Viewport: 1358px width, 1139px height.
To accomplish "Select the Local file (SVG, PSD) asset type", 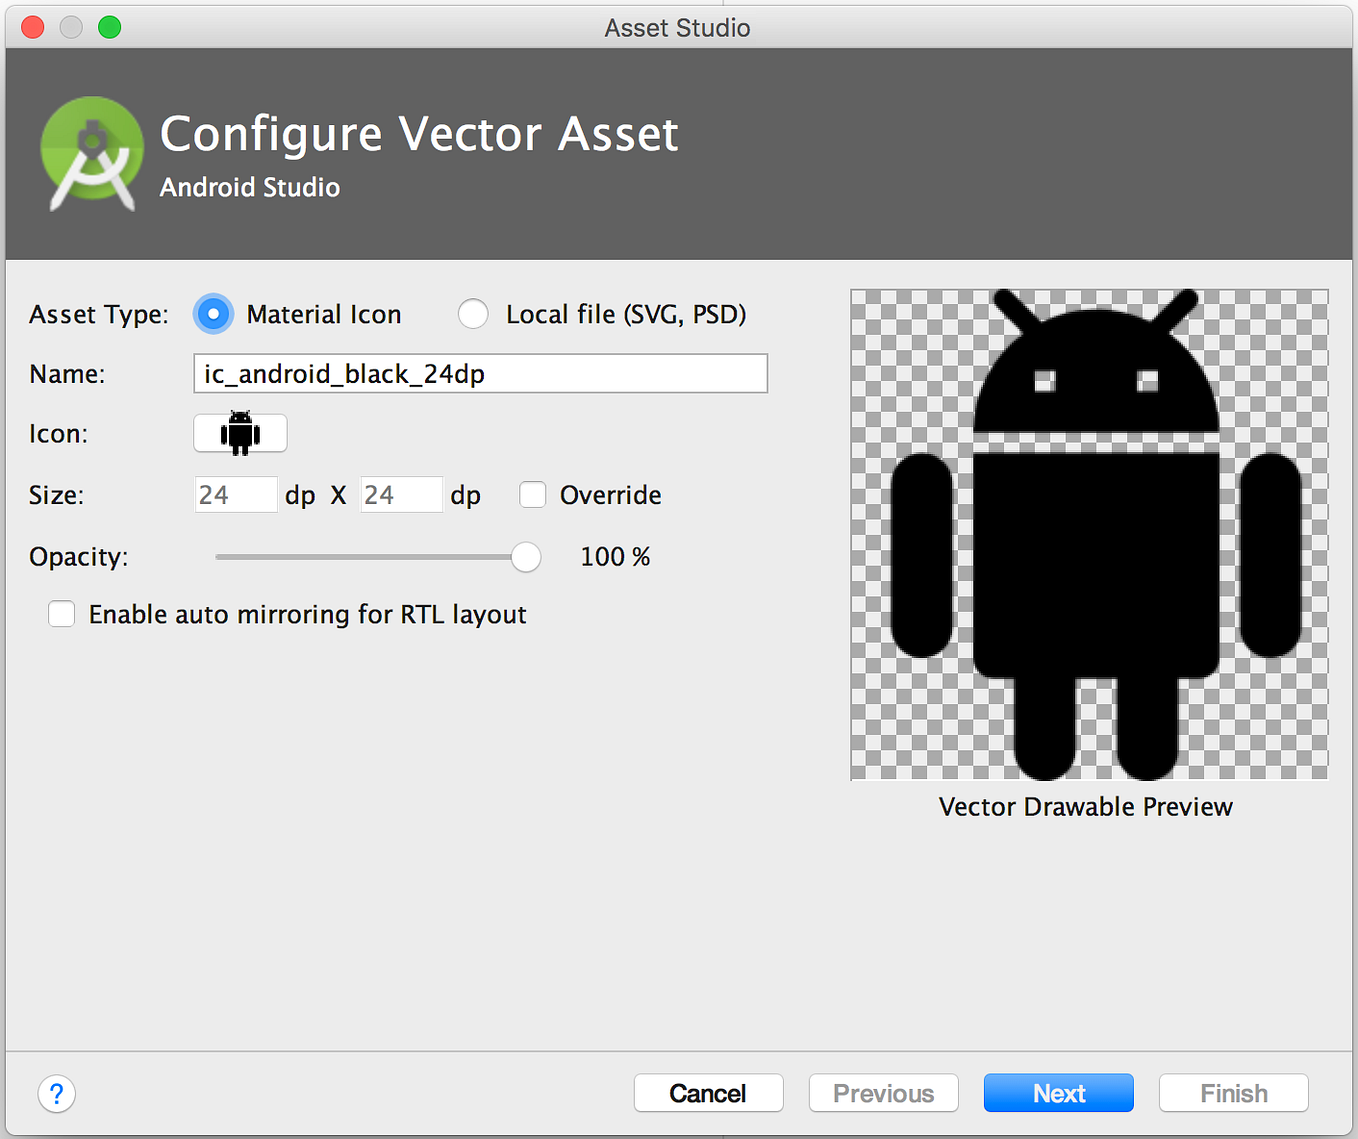I will 472,313.
